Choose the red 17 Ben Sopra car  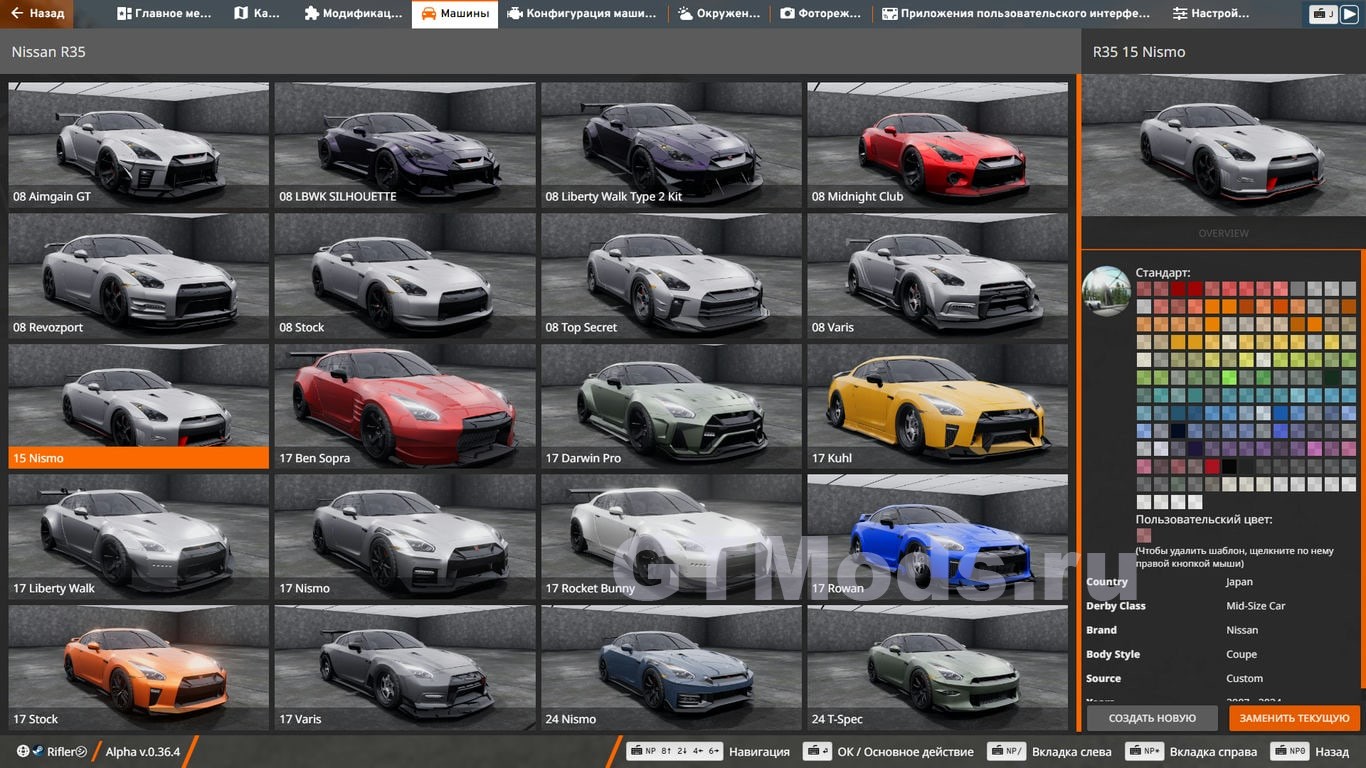pyautogui.click(x=405, y=407)
